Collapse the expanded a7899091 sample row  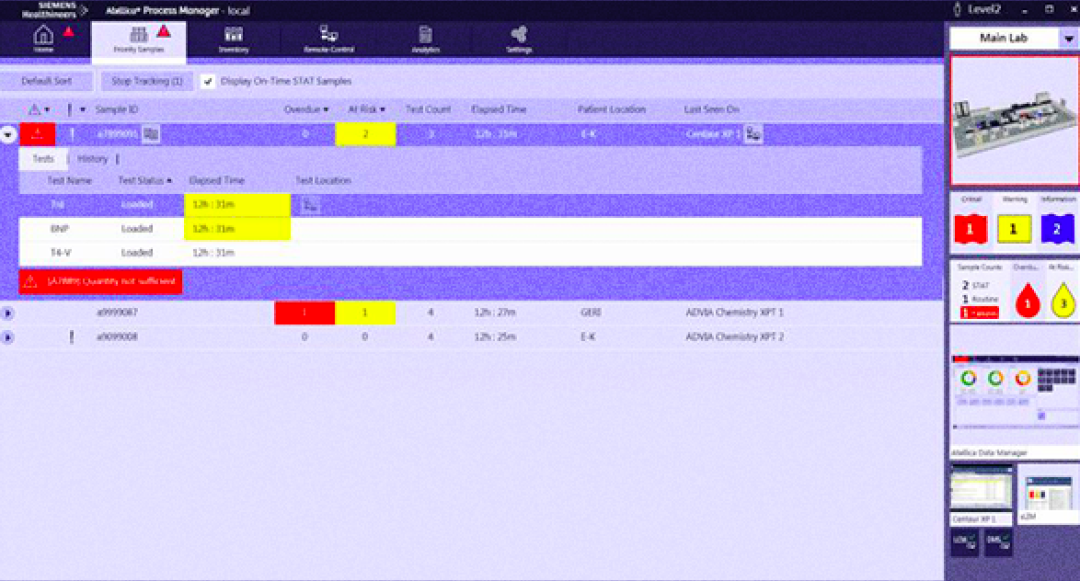pos(8,133)
